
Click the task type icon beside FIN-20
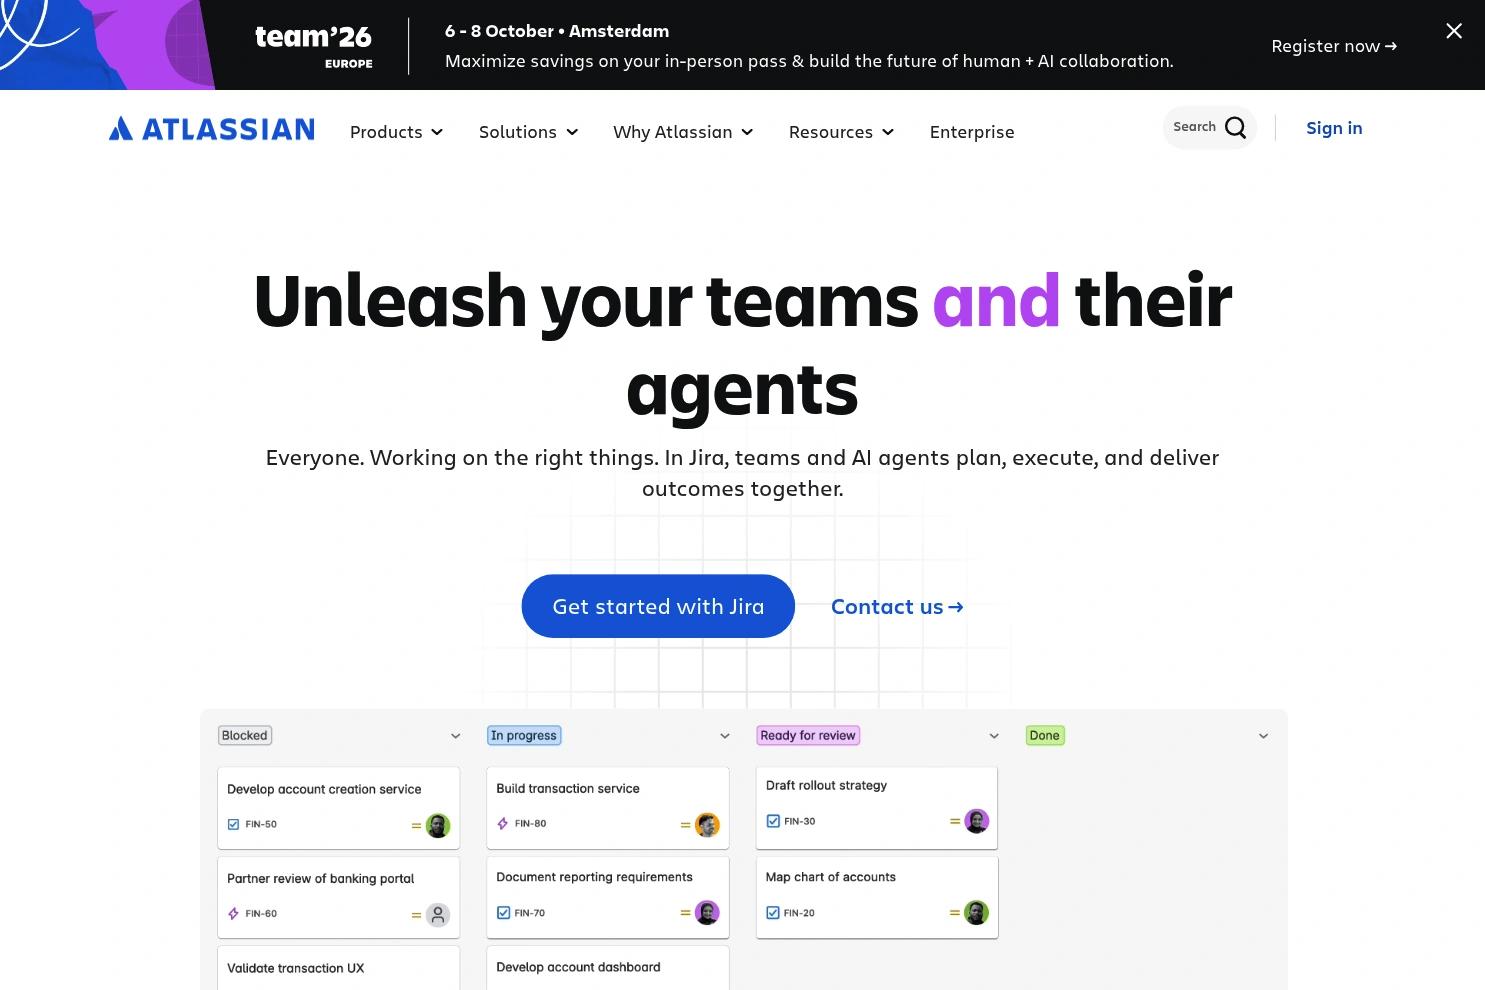773,913
